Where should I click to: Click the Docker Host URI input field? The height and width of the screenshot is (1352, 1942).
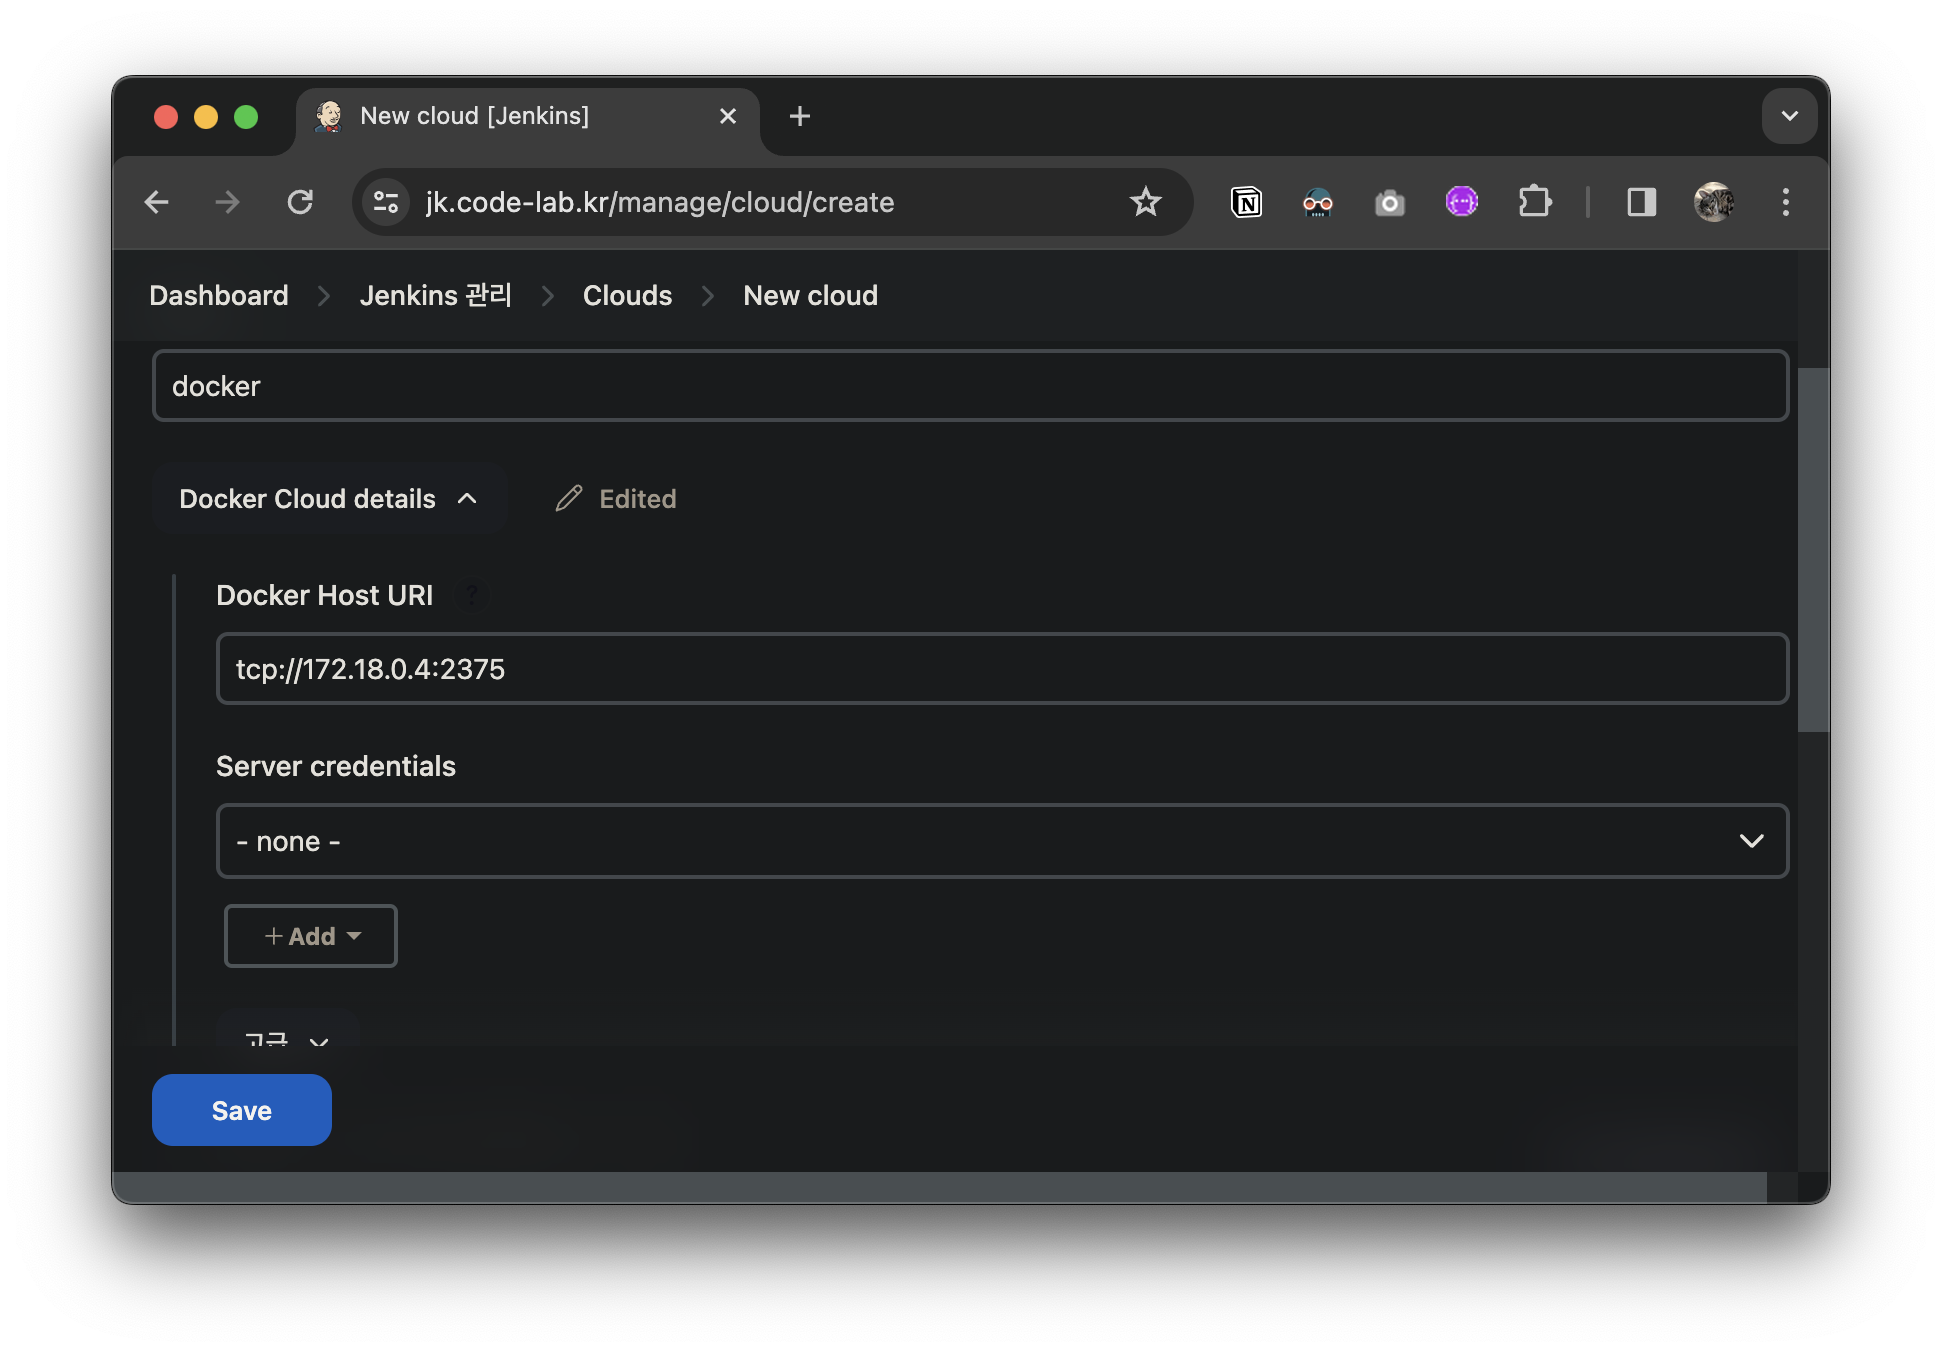(1001, 669)
